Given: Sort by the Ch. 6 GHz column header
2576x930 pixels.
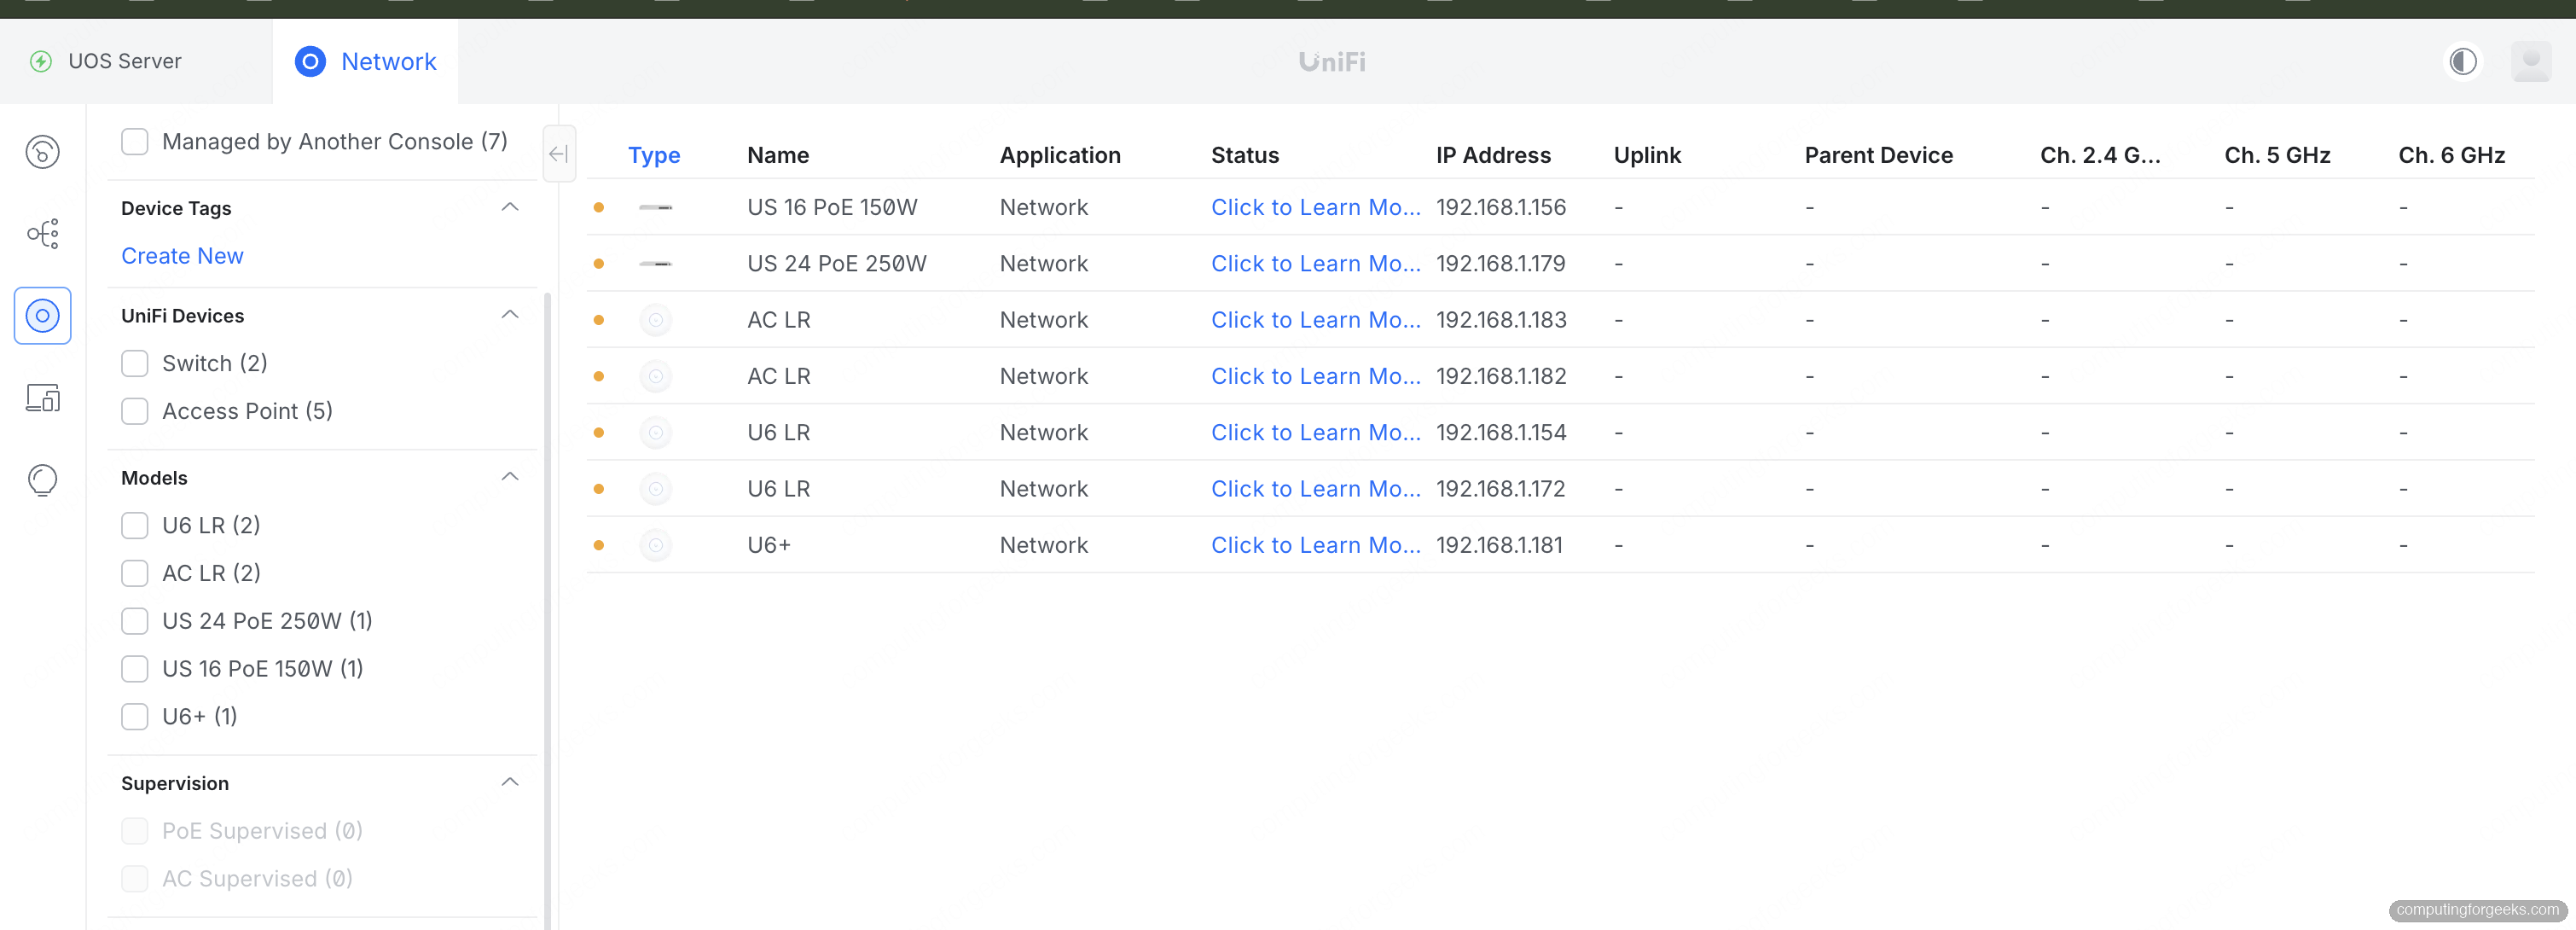Looking at the screenshot, I should pyautogui.click(x=2451, y=156).
